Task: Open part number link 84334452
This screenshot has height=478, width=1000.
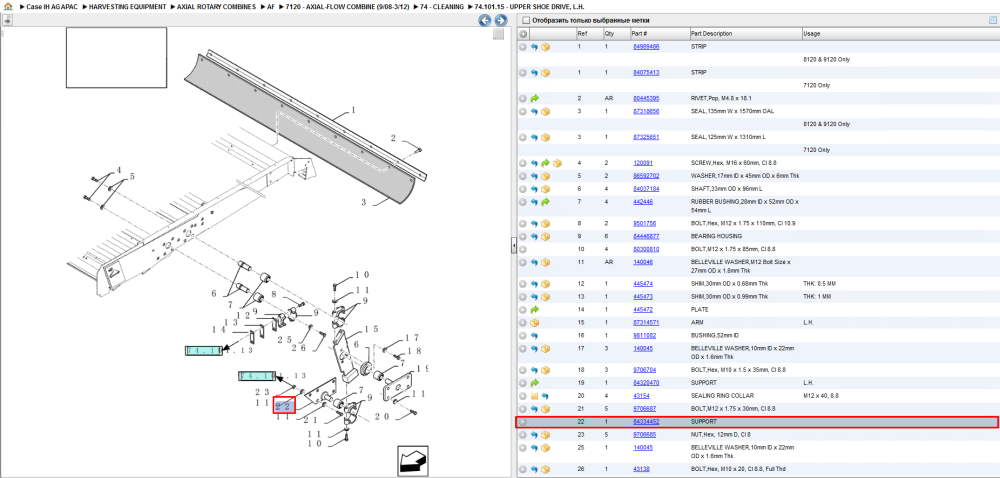Action: point(646,422)
